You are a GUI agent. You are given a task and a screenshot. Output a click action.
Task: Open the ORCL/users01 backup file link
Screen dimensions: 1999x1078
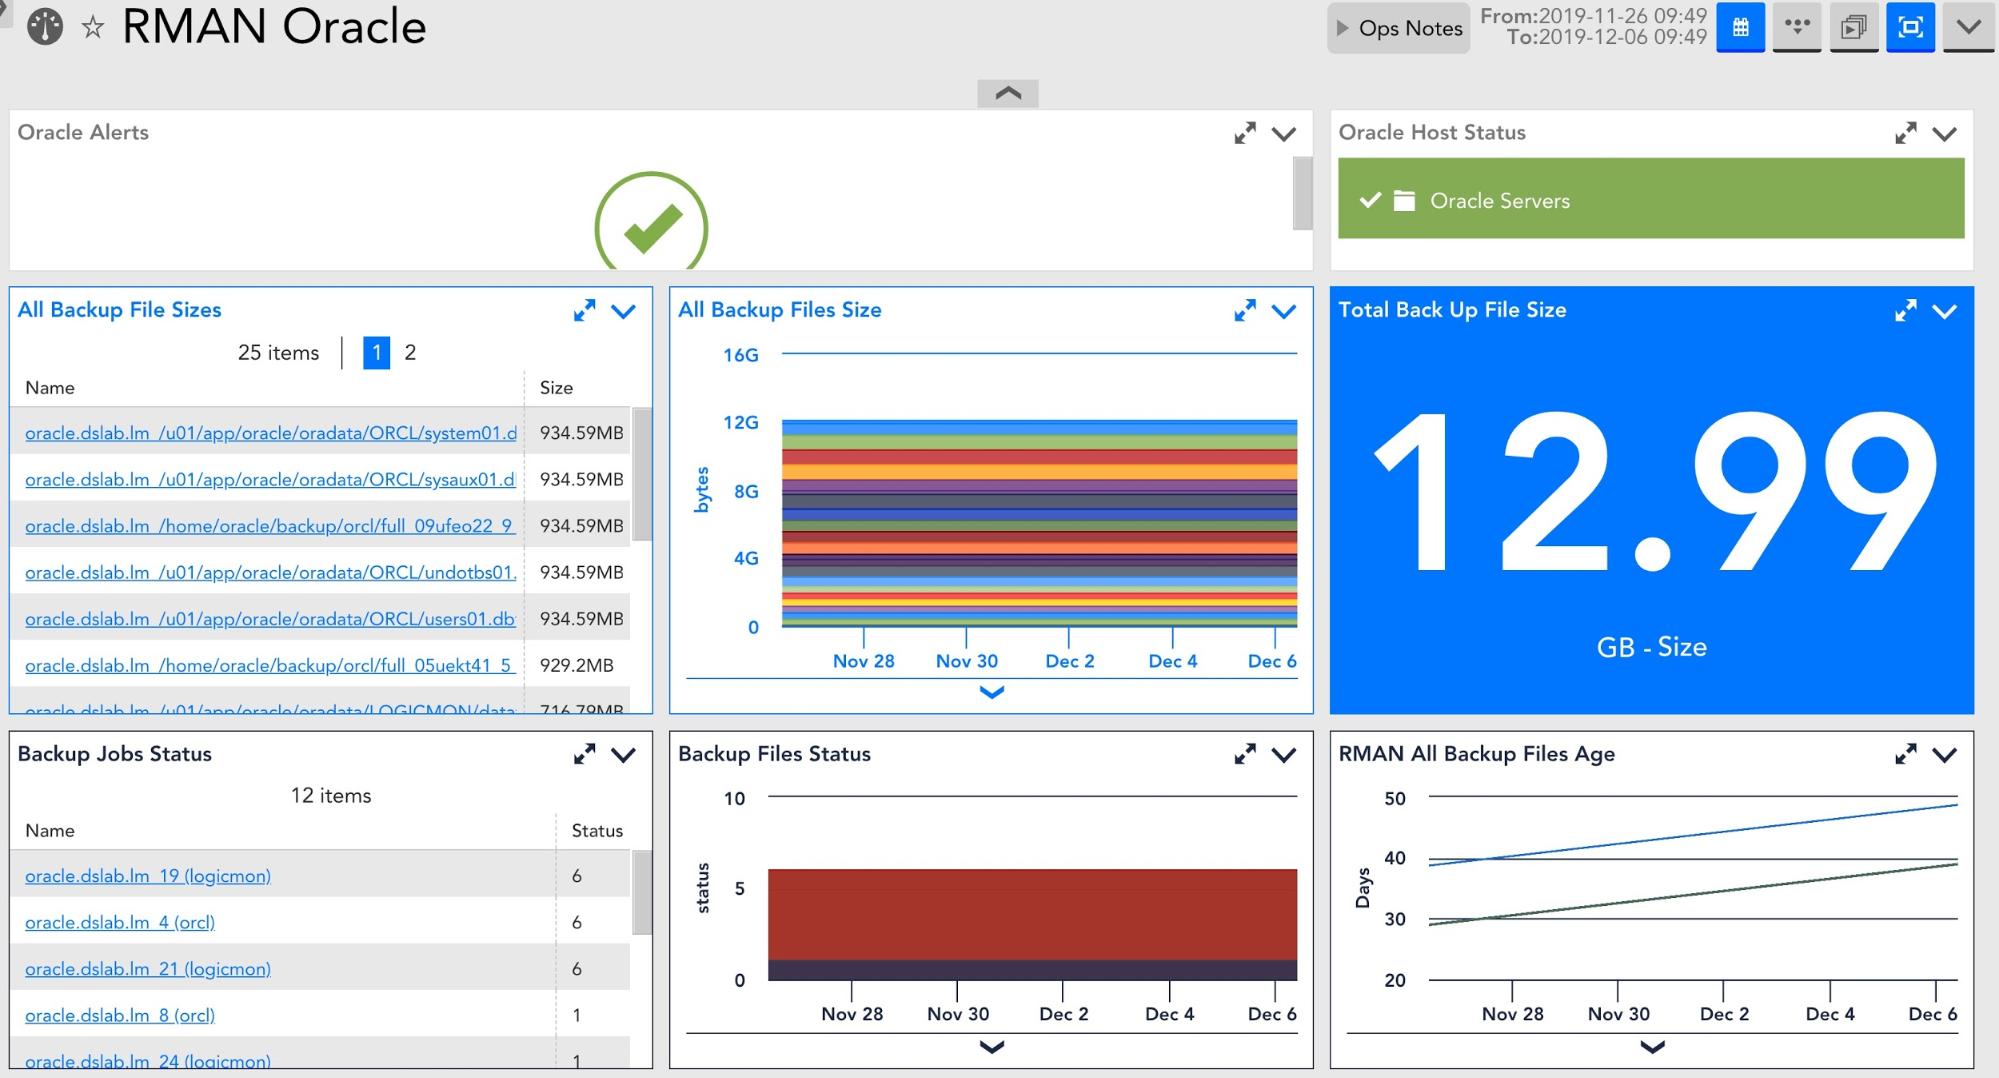coord(270,619)
